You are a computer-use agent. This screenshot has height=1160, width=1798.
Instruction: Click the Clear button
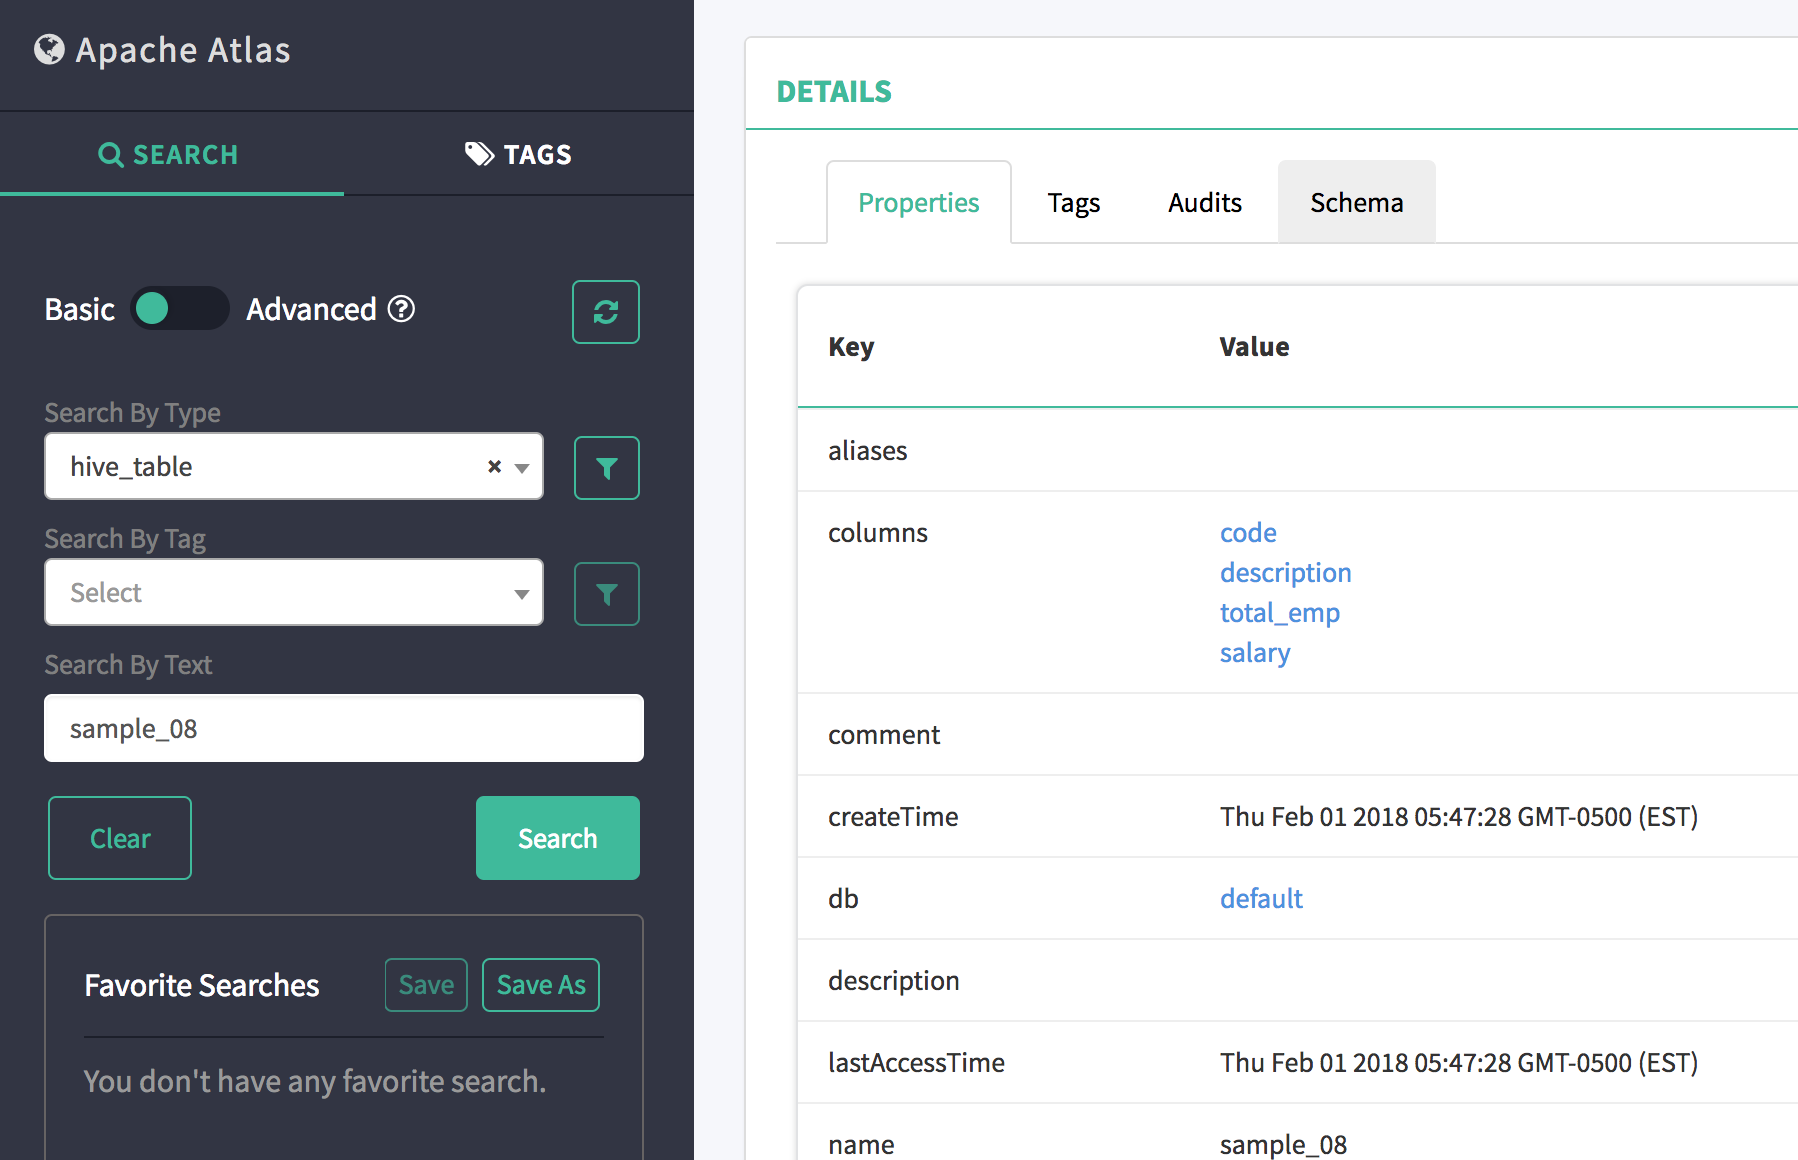120,838
